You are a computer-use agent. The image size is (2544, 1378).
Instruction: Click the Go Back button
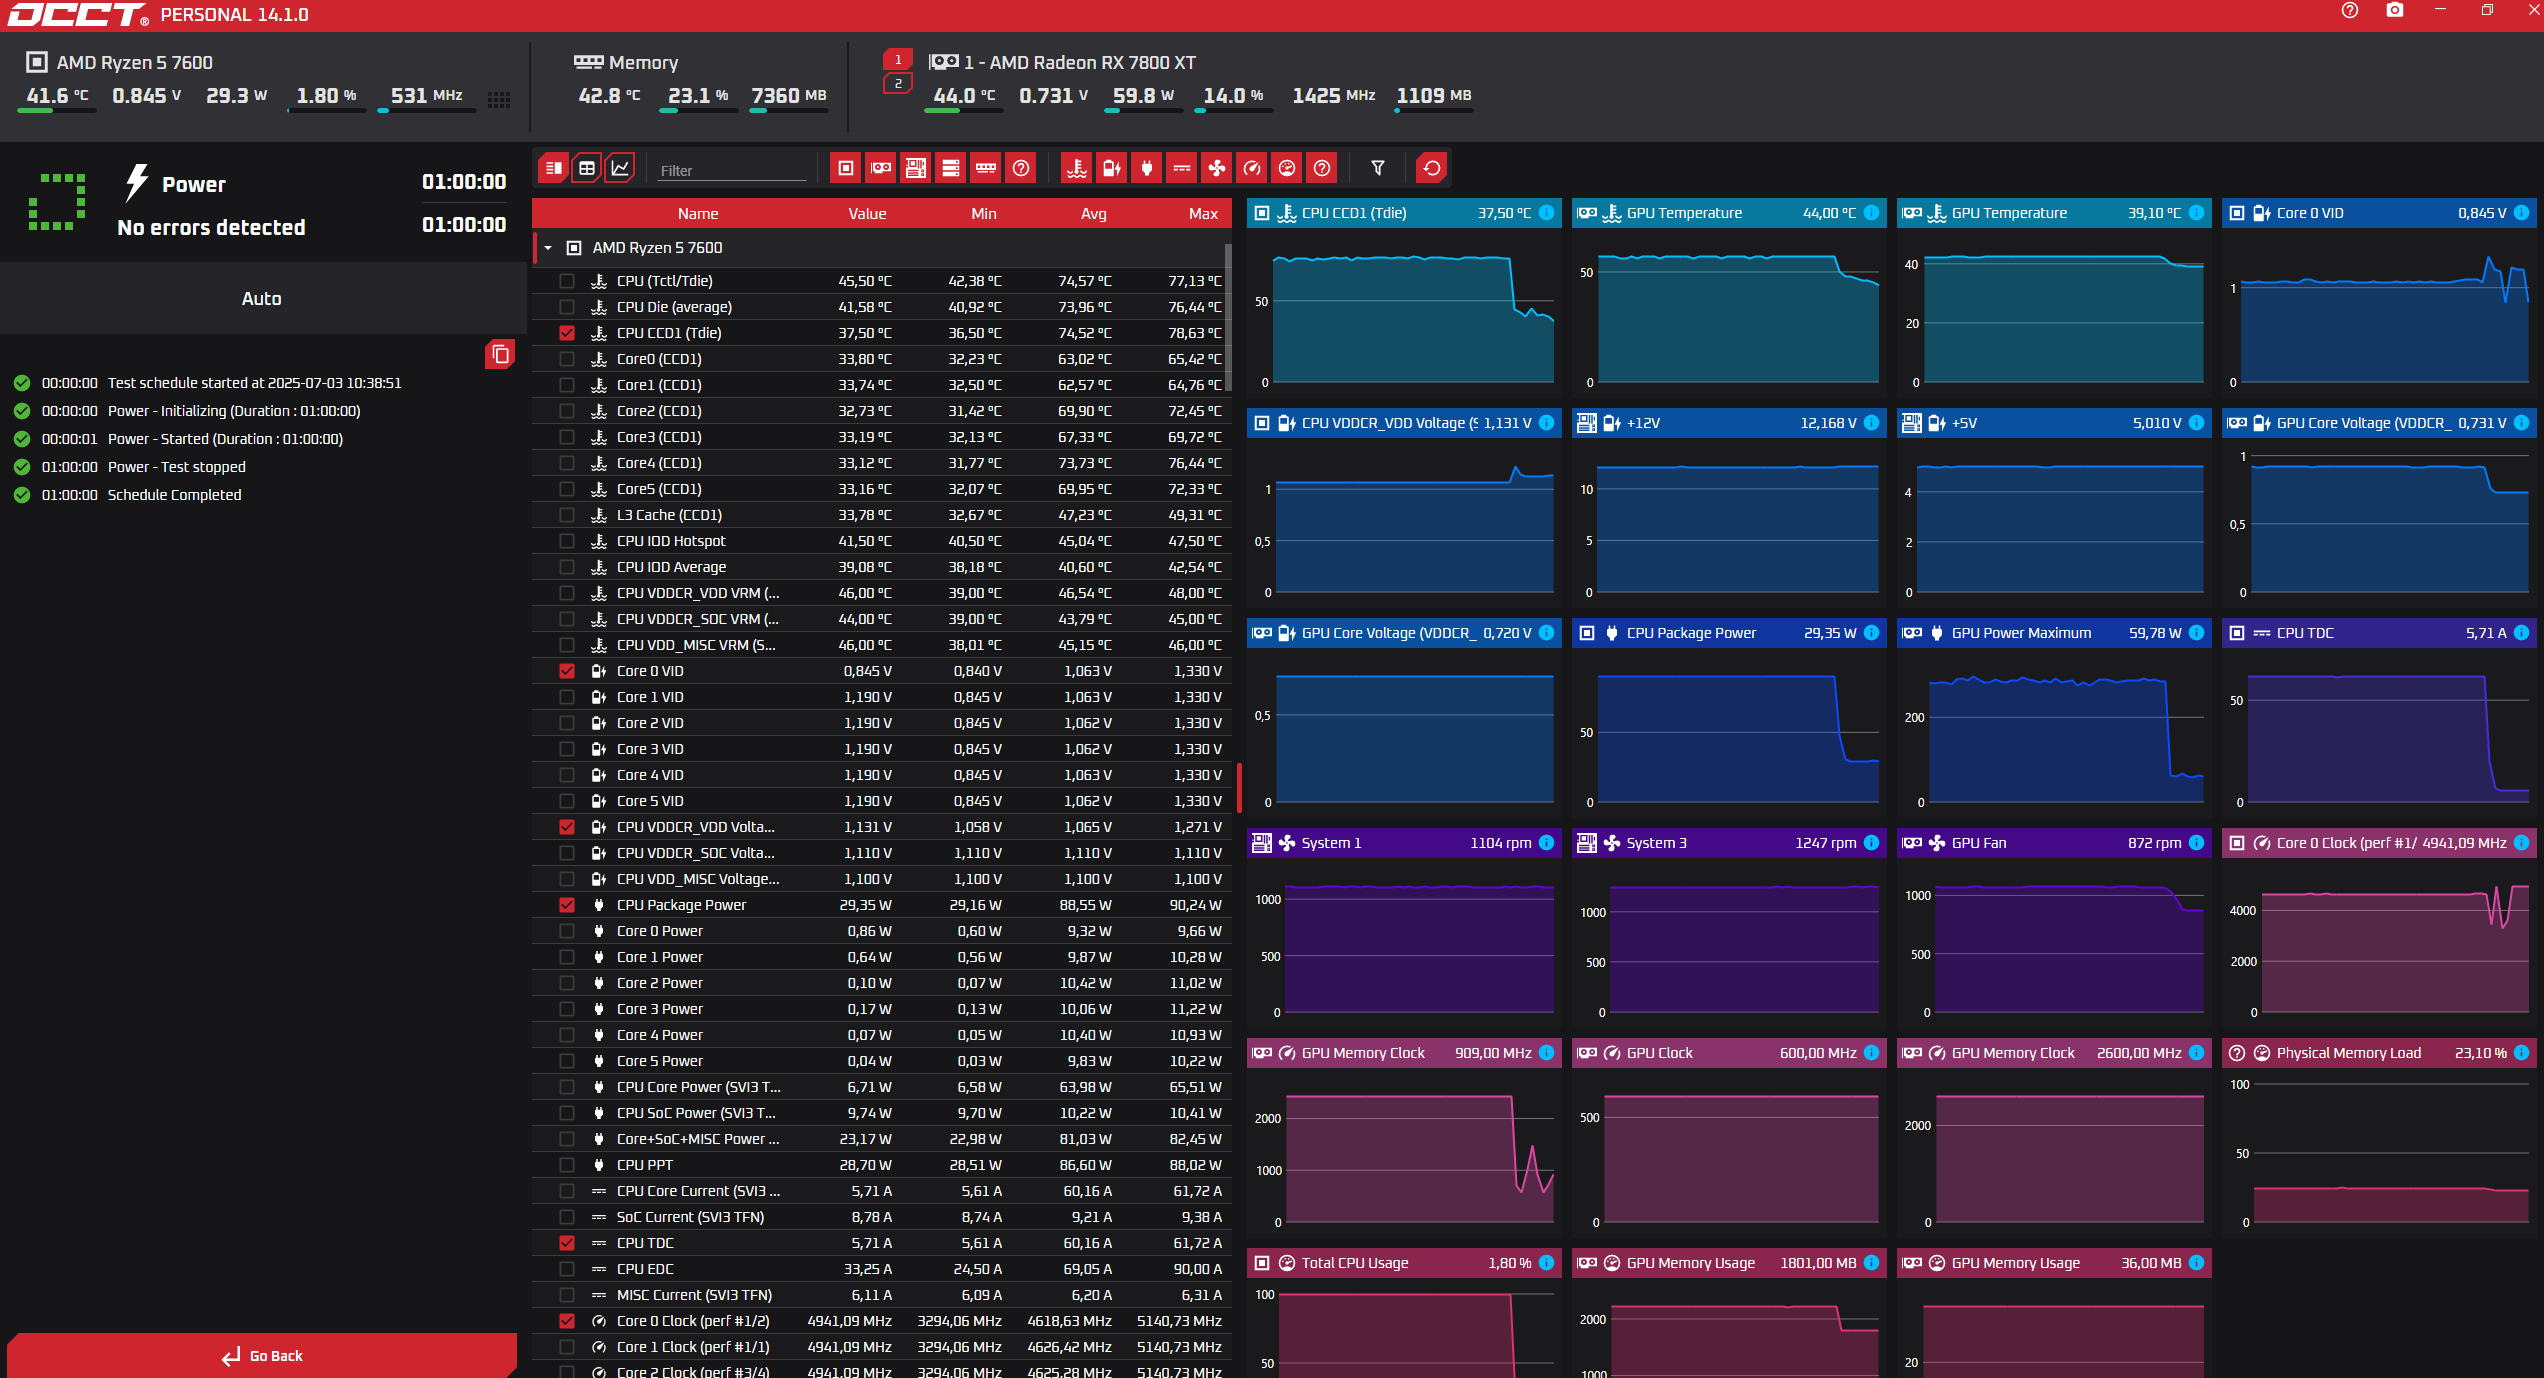262,1355
